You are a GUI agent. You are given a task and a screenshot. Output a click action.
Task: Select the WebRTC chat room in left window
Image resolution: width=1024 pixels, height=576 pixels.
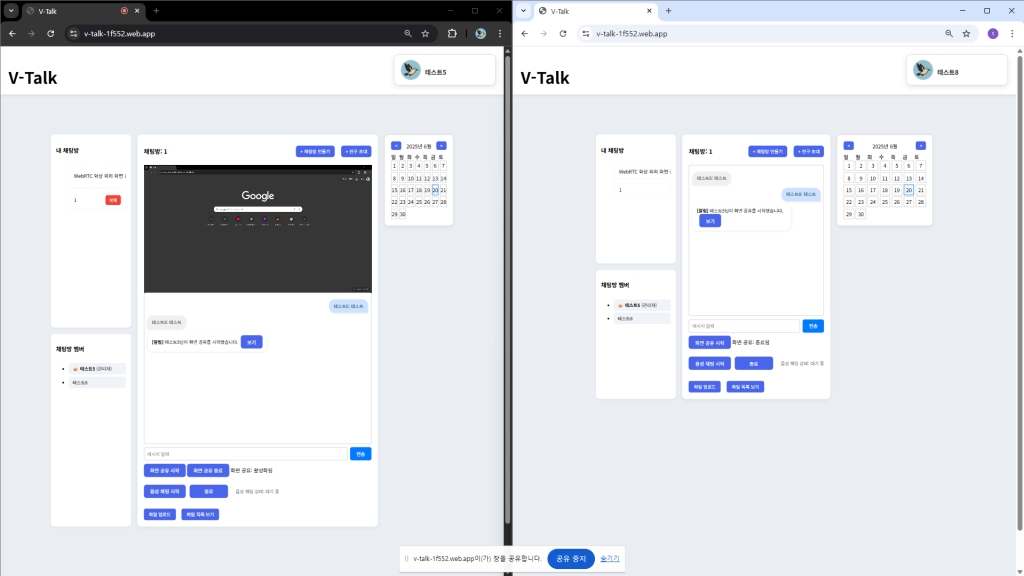point(98,176)
